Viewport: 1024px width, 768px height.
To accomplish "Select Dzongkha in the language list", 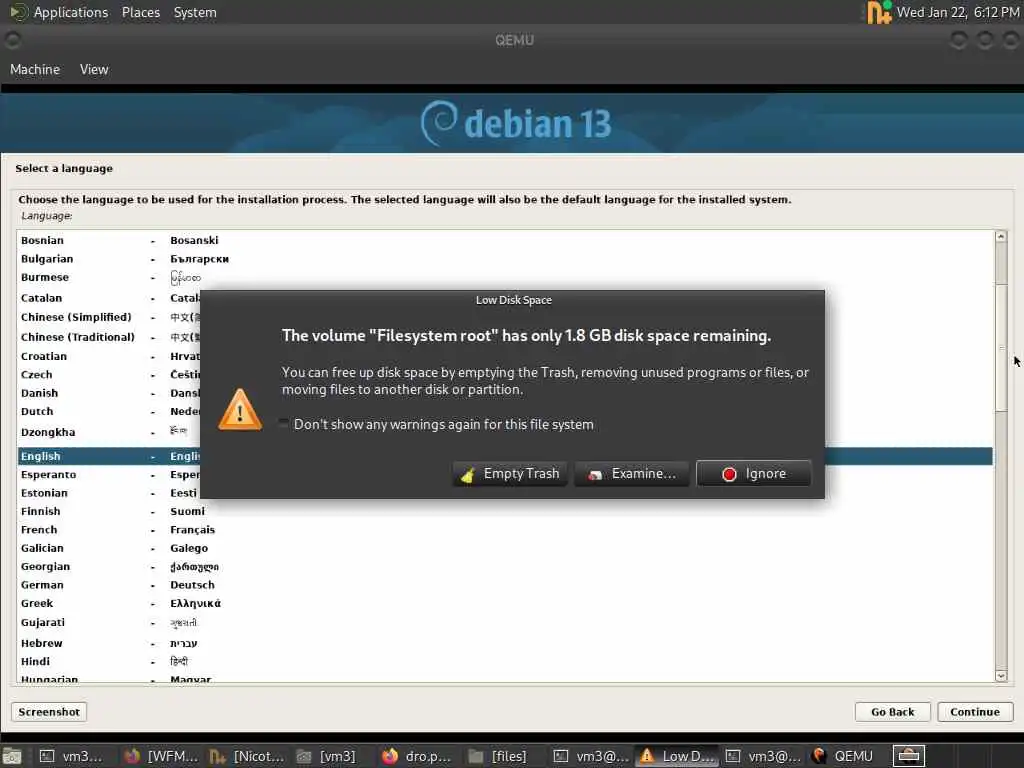I will pyautogui.click(x=505, y=432).
